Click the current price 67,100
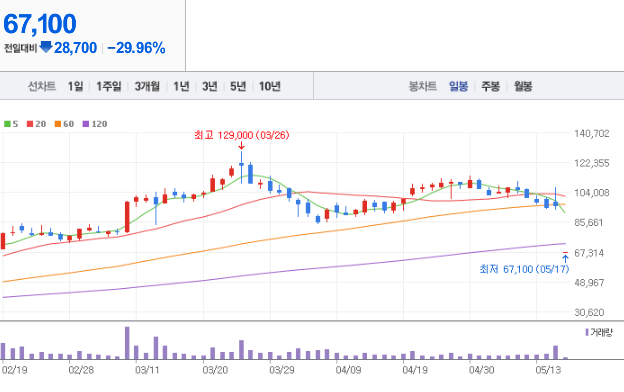Image resolution: width=624 pixels, height=392 pixels. click(40, 24)
